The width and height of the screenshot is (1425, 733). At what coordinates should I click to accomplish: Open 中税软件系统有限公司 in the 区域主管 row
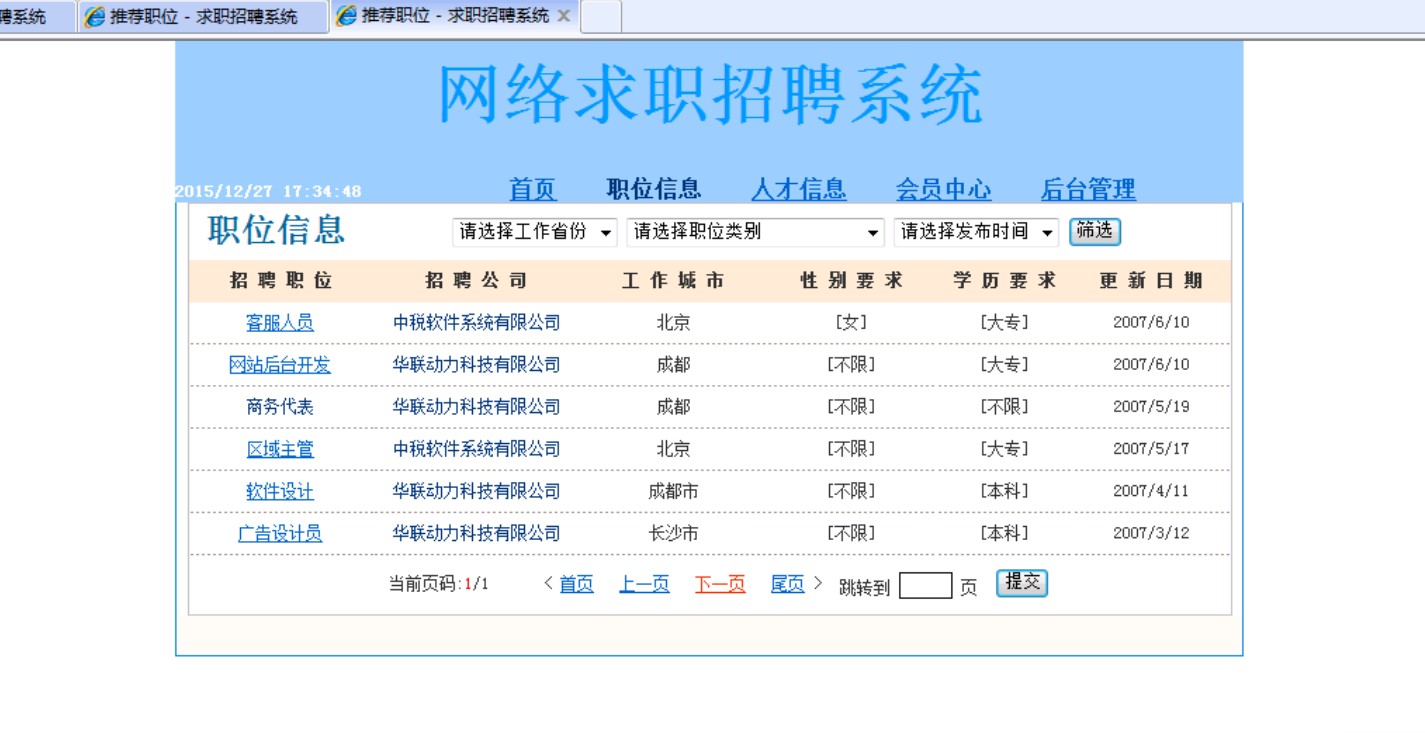[x=476, y=449]
